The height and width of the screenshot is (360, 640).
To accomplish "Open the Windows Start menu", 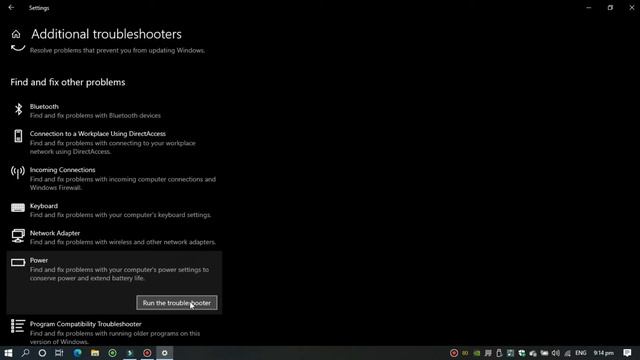I will (x=8, y=353).
